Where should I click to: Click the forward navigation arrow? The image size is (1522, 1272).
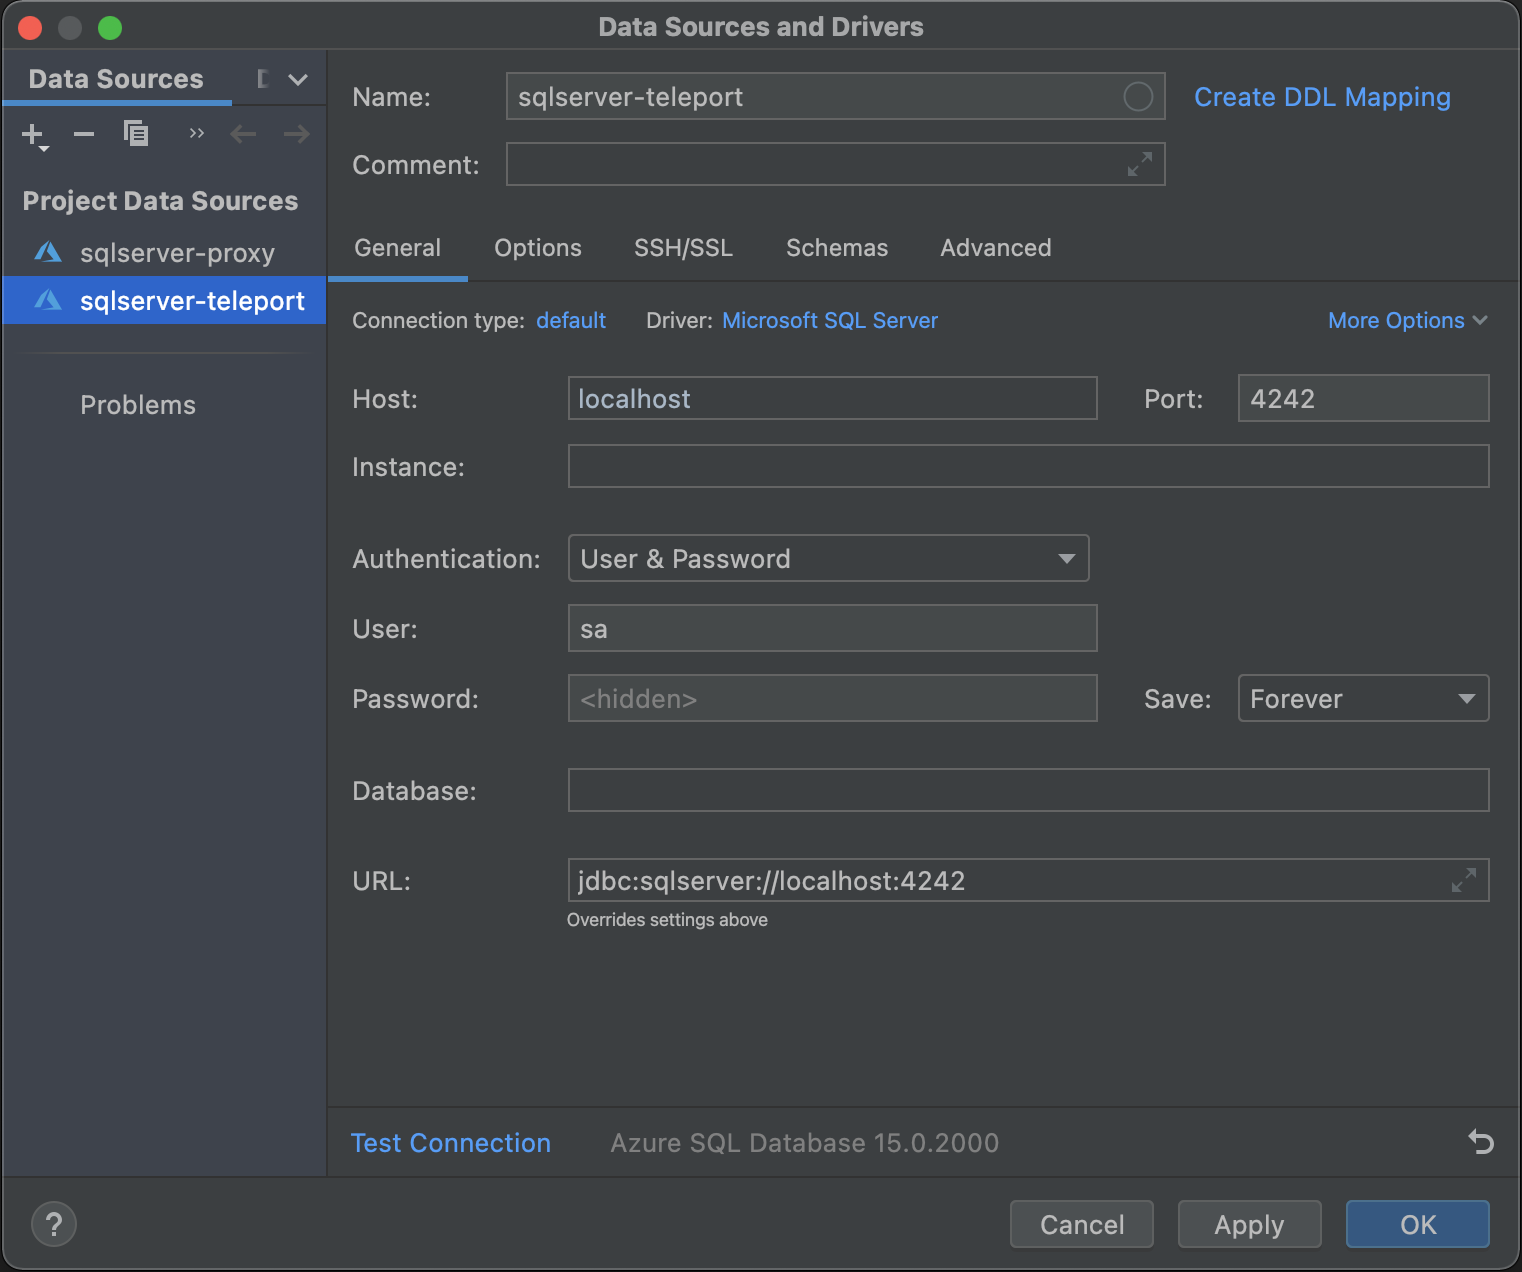(x=295, y=133)
